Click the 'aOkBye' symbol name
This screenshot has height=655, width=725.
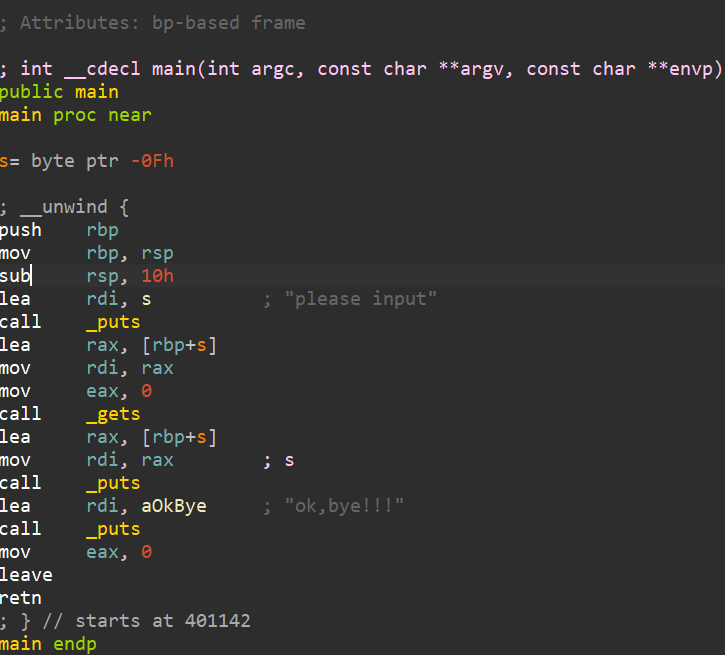(x=174, y=506)
